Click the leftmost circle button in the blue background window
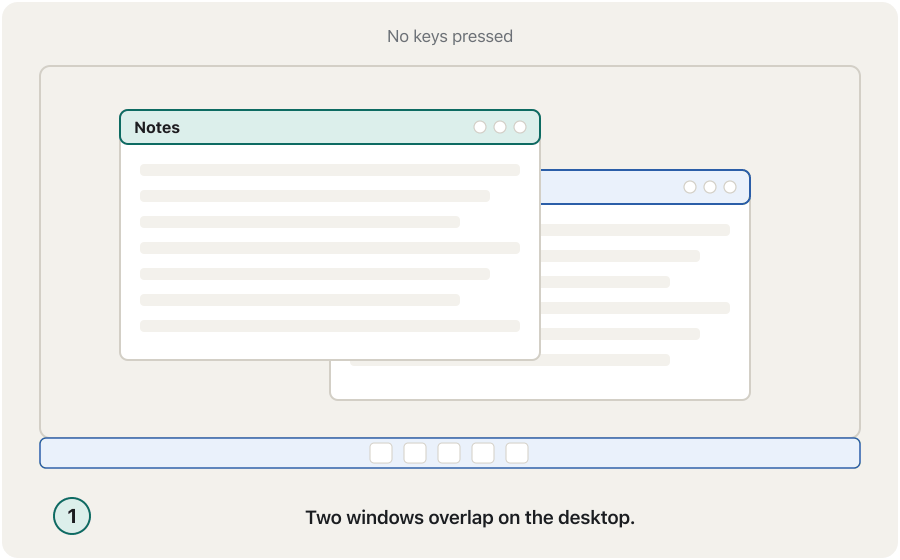Screen dimensions: 900x560 [690, 187]
